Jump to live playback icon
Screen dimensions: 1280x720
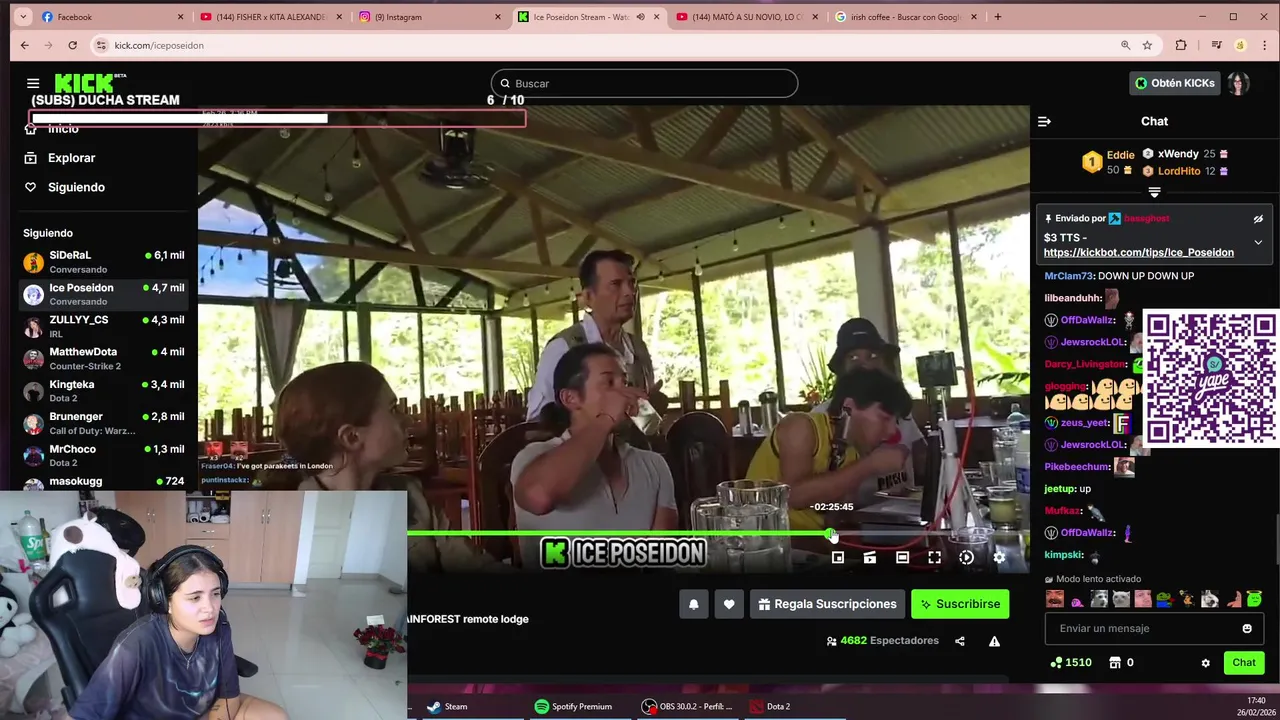(x=966, y=558)
